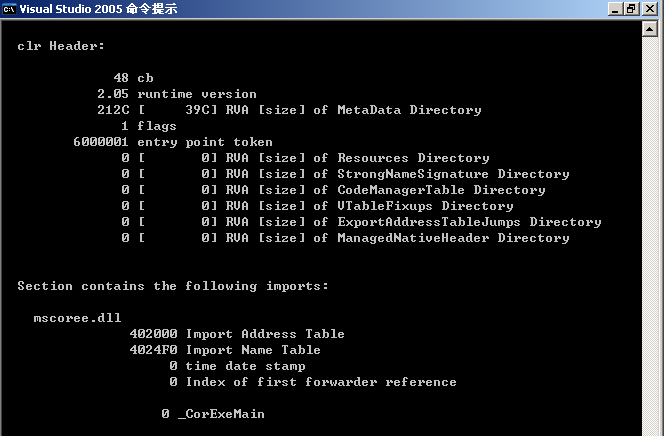Click the '39C]' size value
The image size is (664, 436).
202,110
